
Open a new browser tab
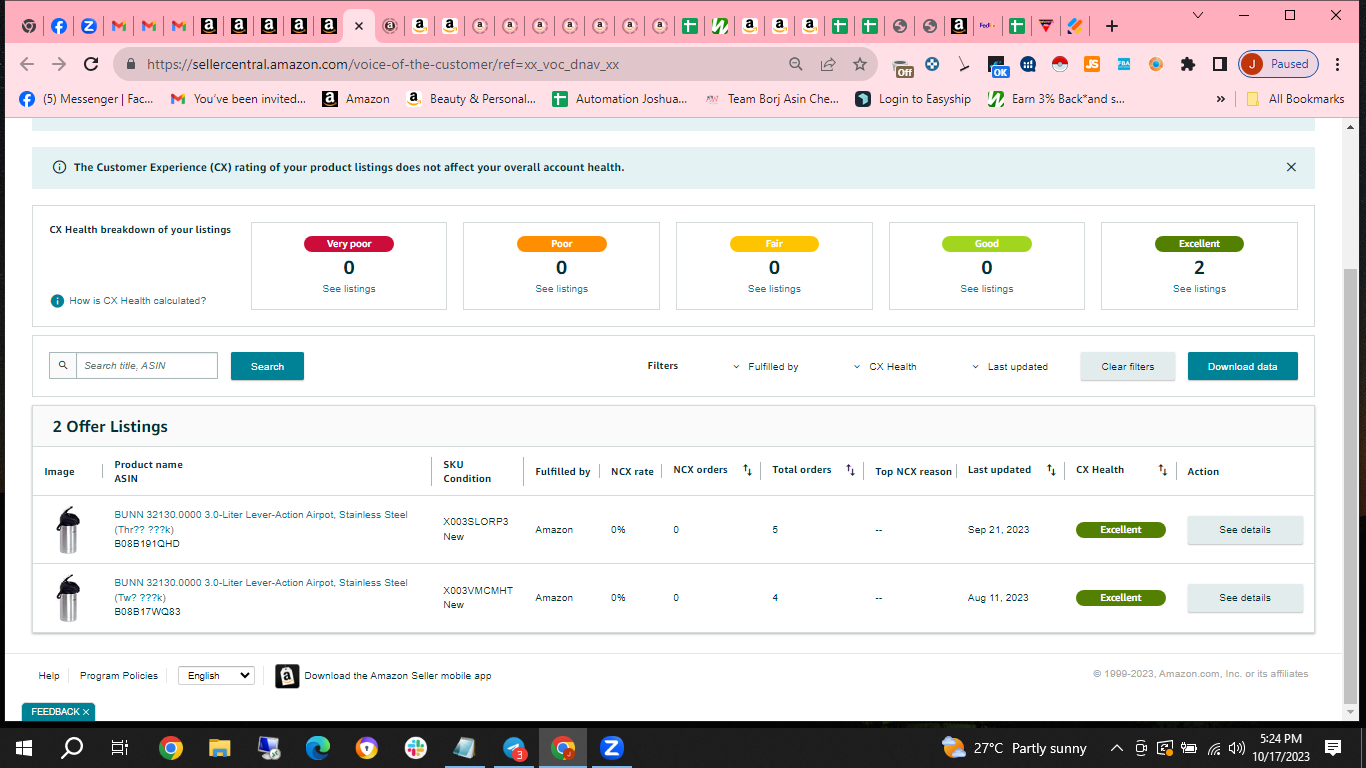[x=1111, y=26]
